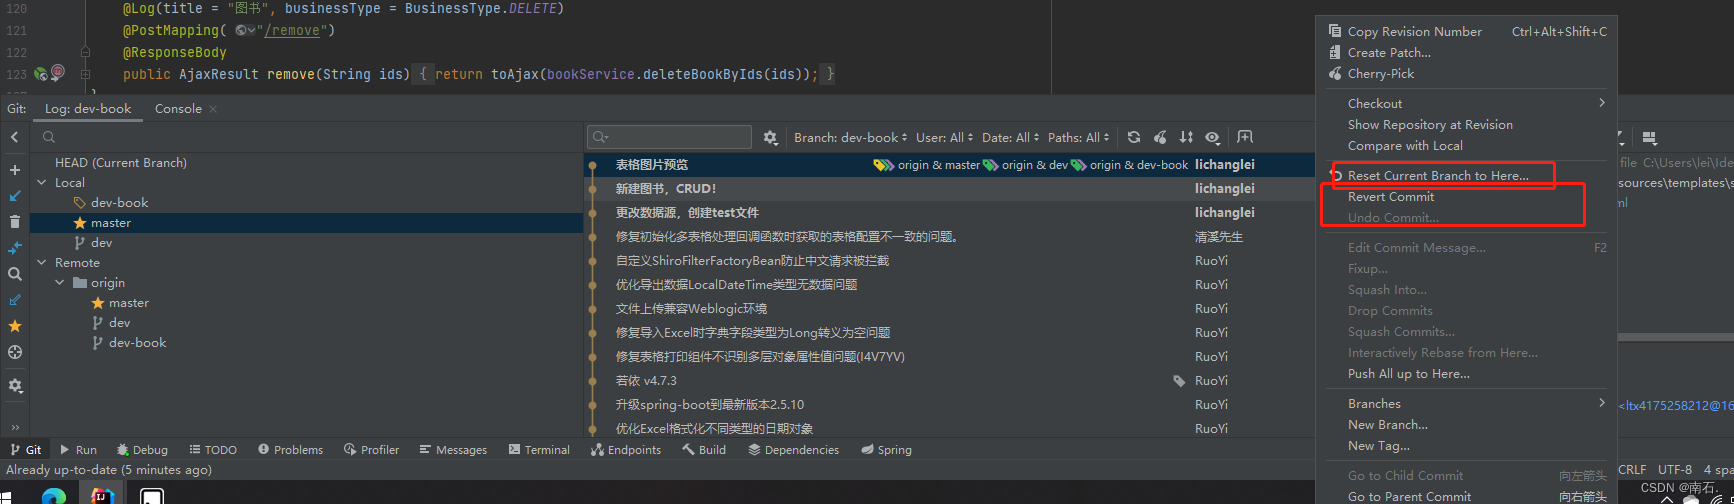Click the commit log search field

tap(670, 137)
